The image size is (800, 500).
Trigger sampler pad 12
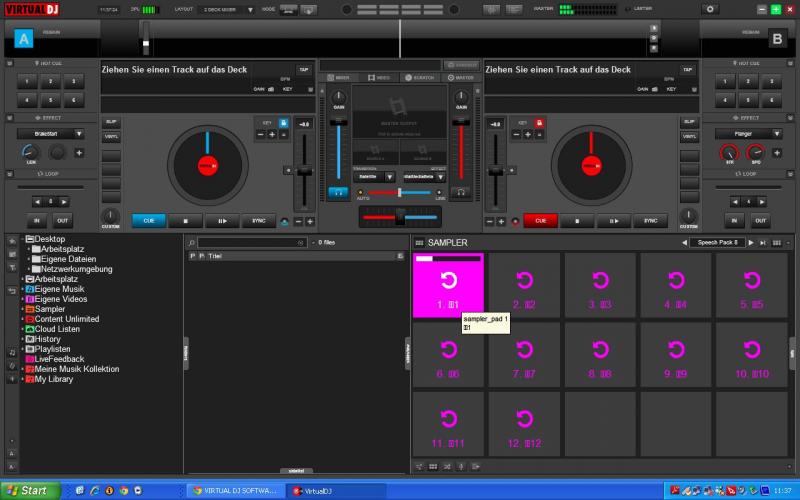[x=524, y=425]
